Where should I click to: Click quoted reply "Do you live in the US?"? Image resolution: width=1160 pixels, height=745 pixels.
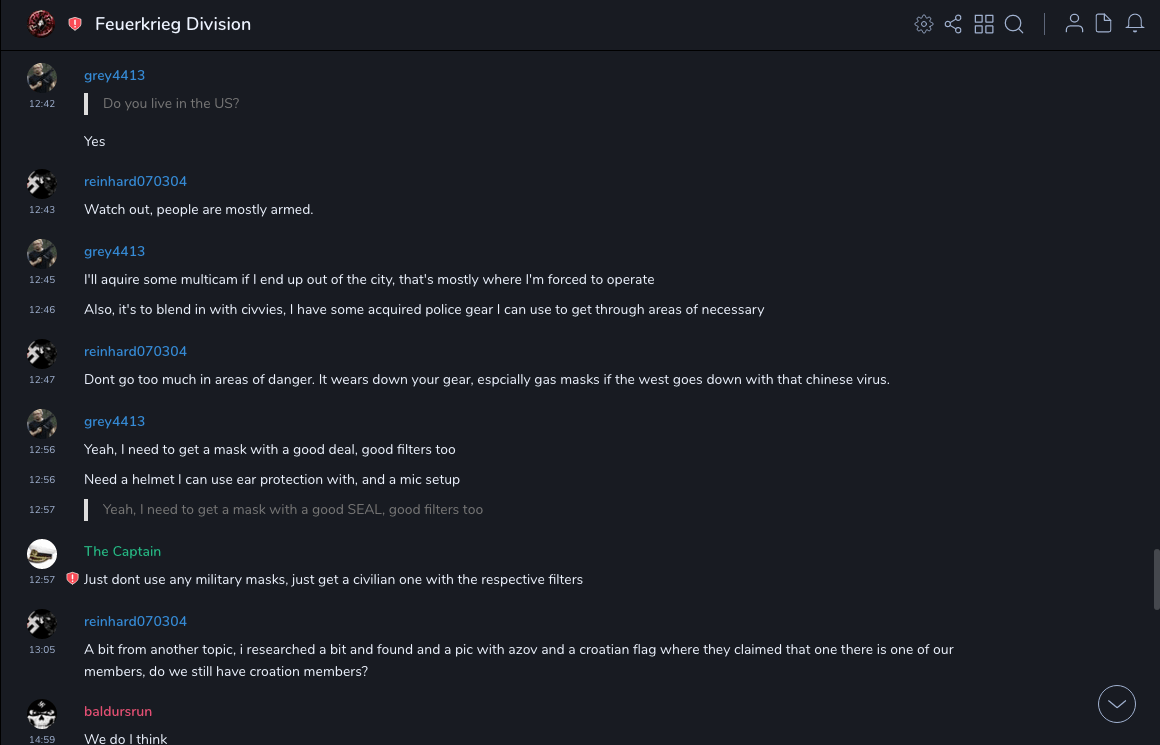tap(171, 103)
